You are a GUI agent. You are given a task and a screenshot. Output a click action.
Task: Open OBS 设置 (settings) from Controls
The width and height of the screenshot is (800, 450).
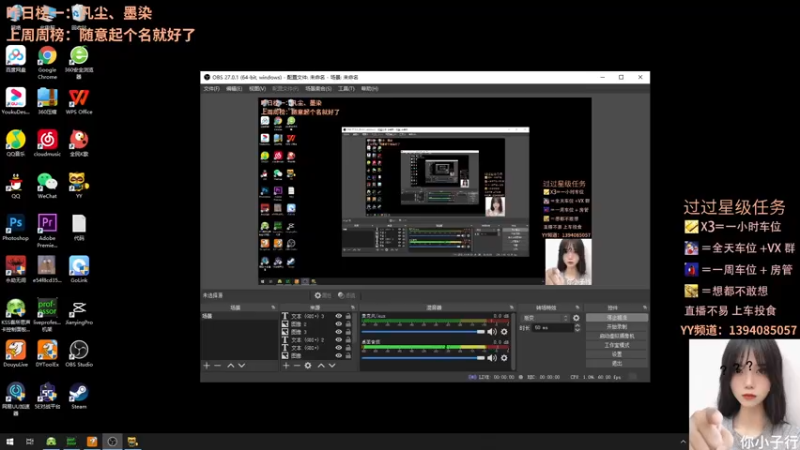pos(617,354)
